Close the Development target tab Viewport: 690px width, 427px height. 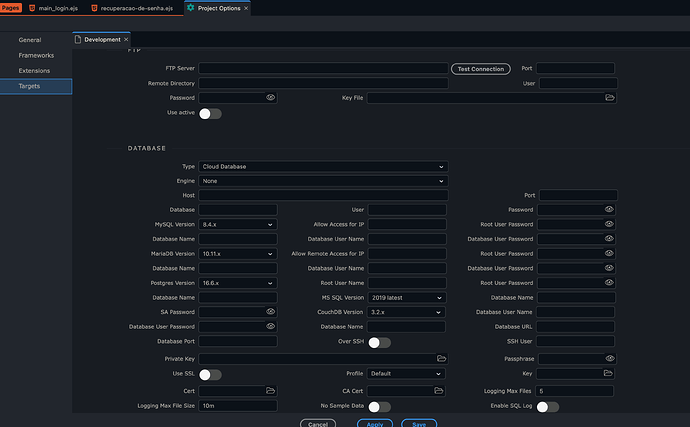[x=126, y=40]
